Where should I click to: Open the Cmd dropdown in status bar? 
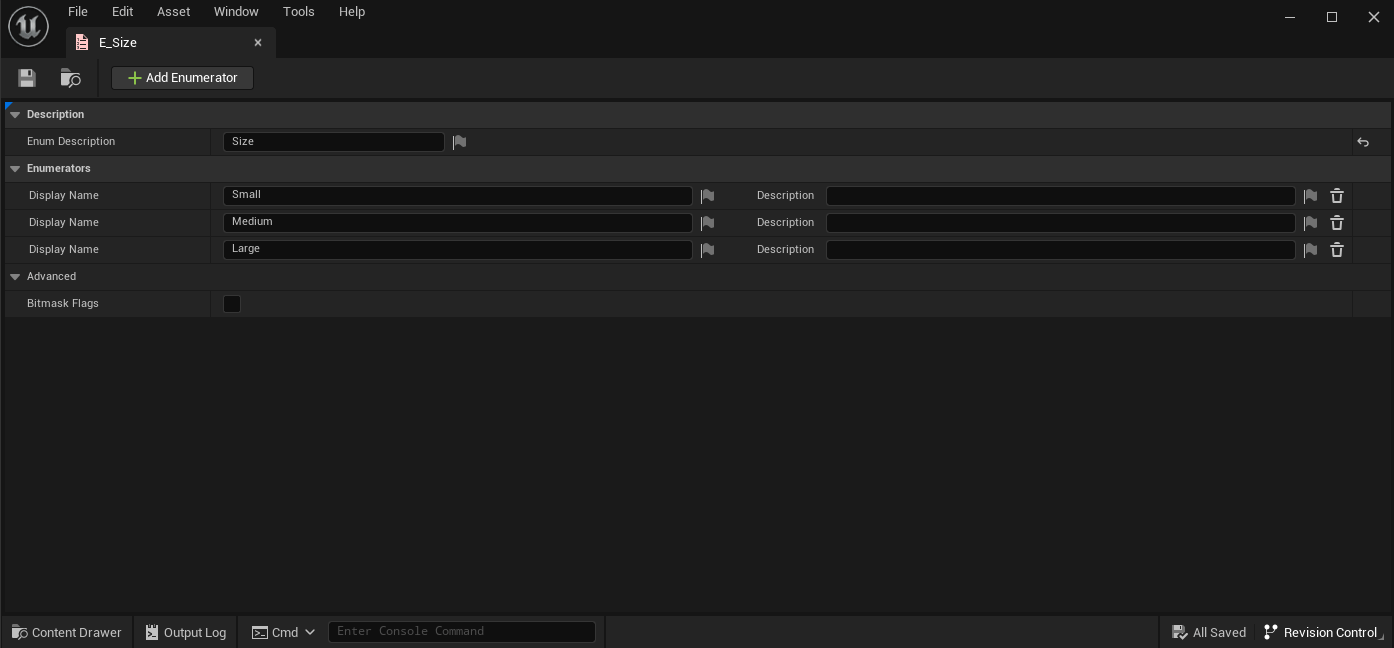(x=284, y=632)
